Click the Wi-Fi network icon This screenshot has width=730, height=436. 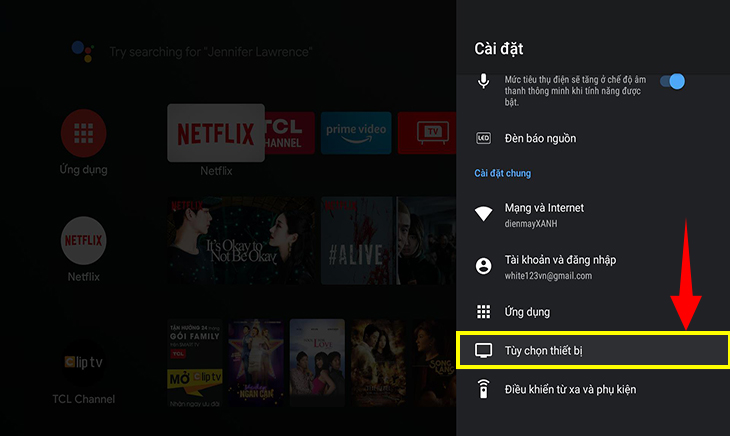pyautogui.click(x=483, y=214)
